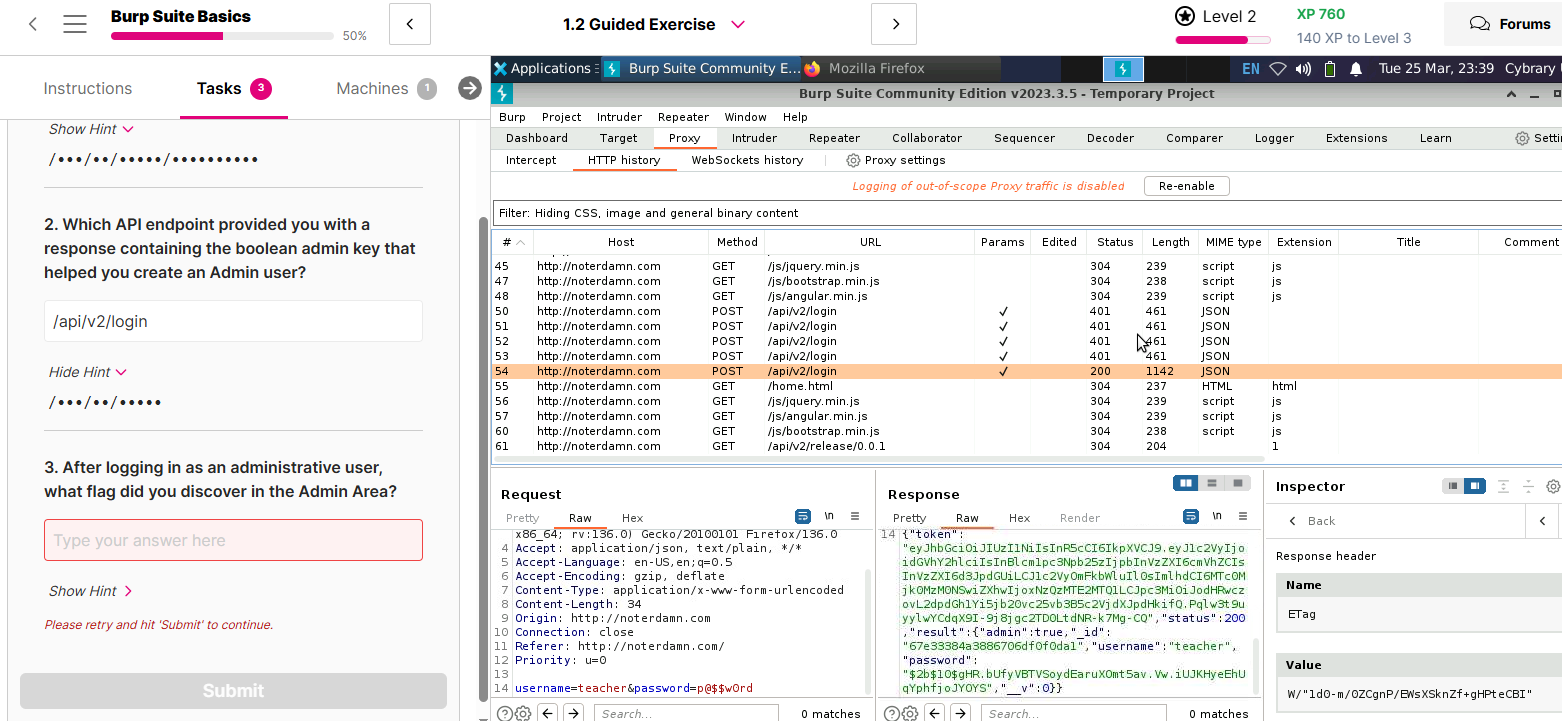Switch Response layout to side-by-side view
Image resolution: width=1562 pixels, height=721 pixels.
pyautogui.click(x=1186, y=484)
